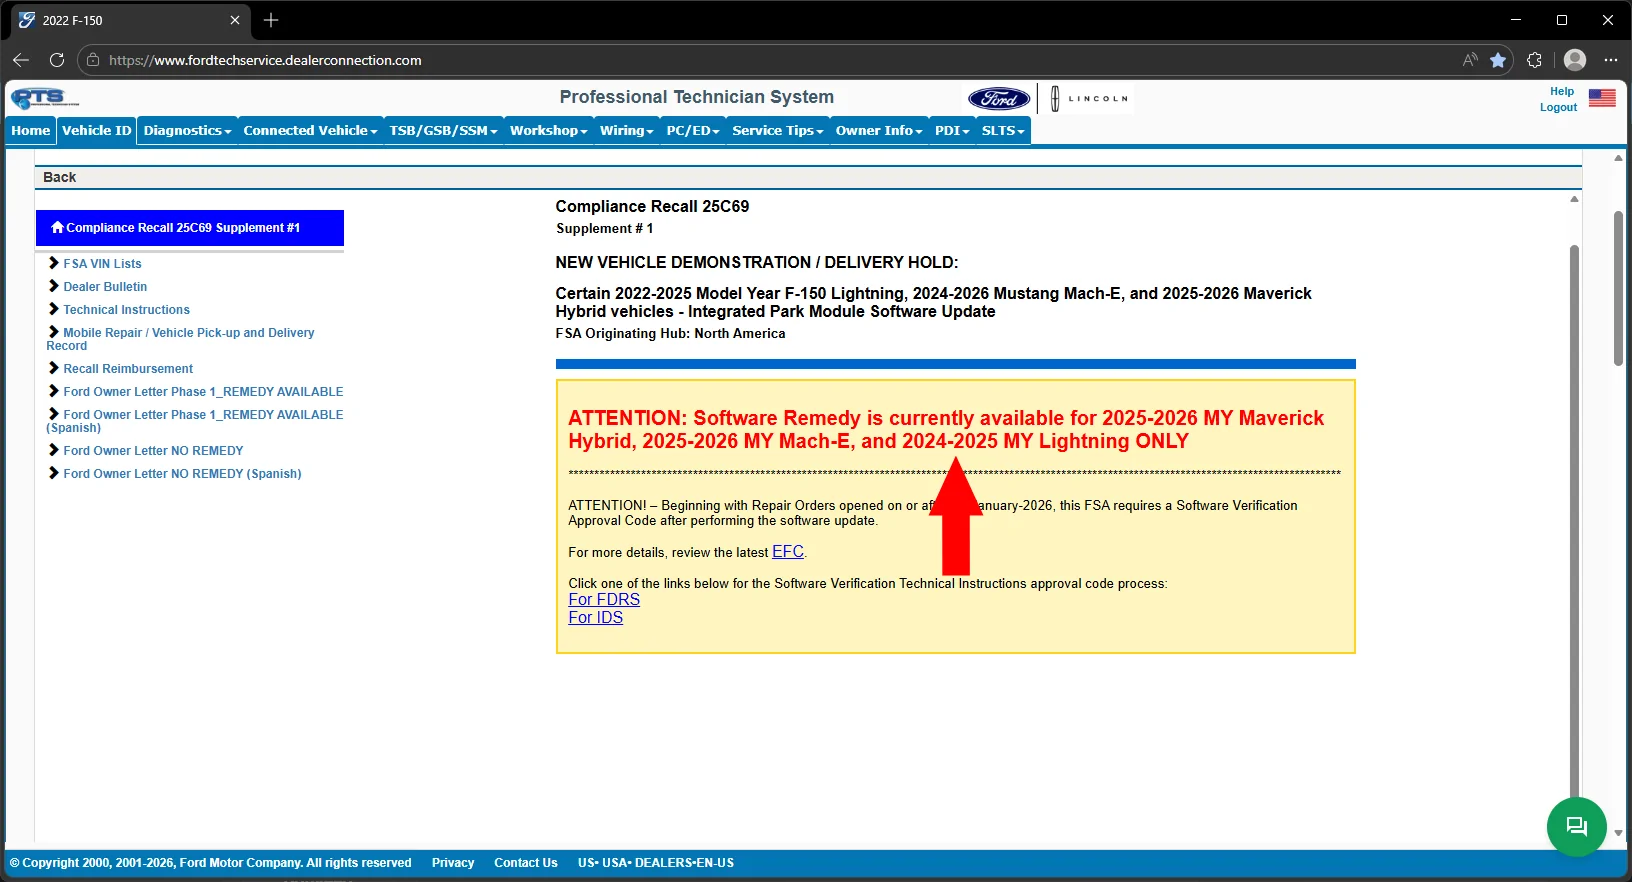Click the Ford oval logo
The height and width of the screenshot is (882, 1632).
[x=998, y=98]
